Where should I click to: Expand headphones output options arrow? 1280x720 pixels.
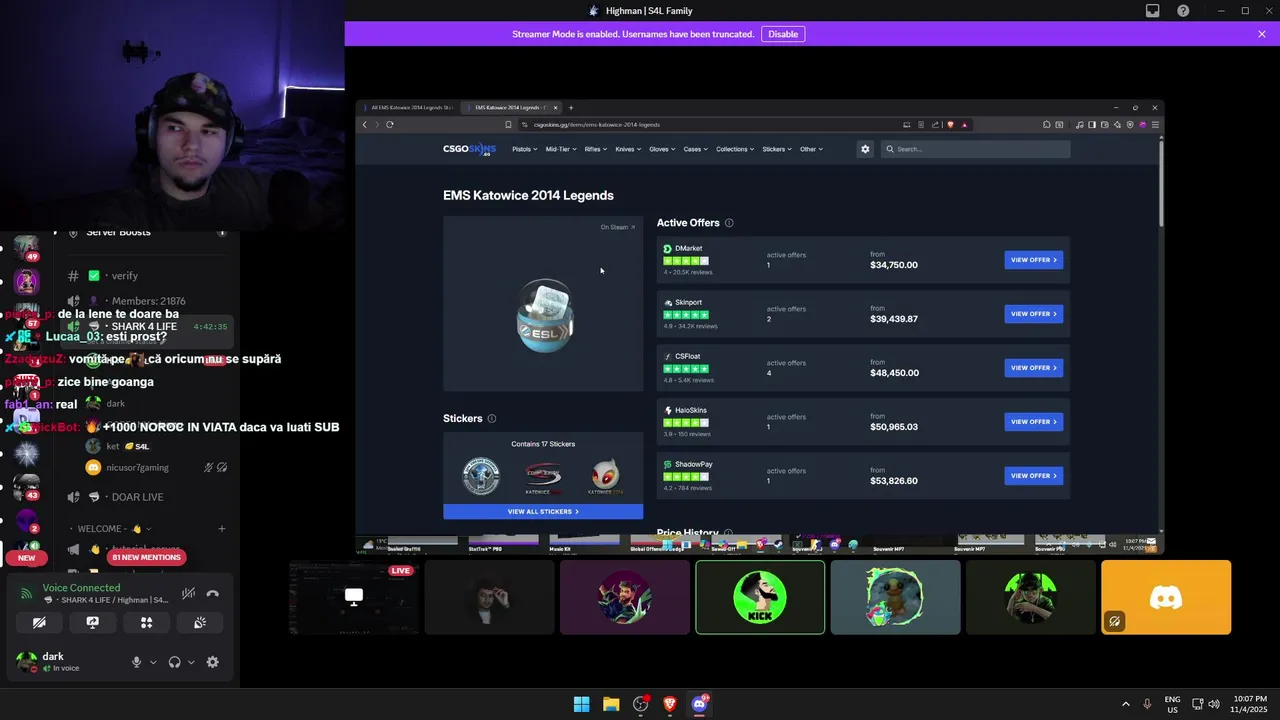click(191, 662)
